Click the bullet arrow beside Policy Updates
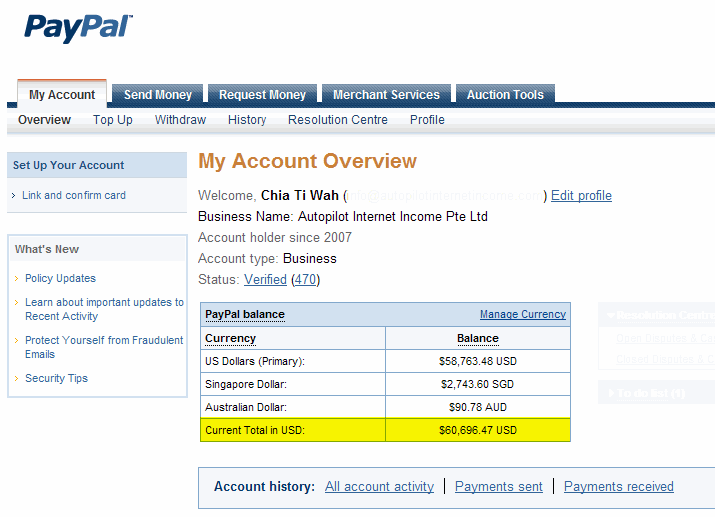This screenshot has height=517, width=715. click(x=16, y=279)
